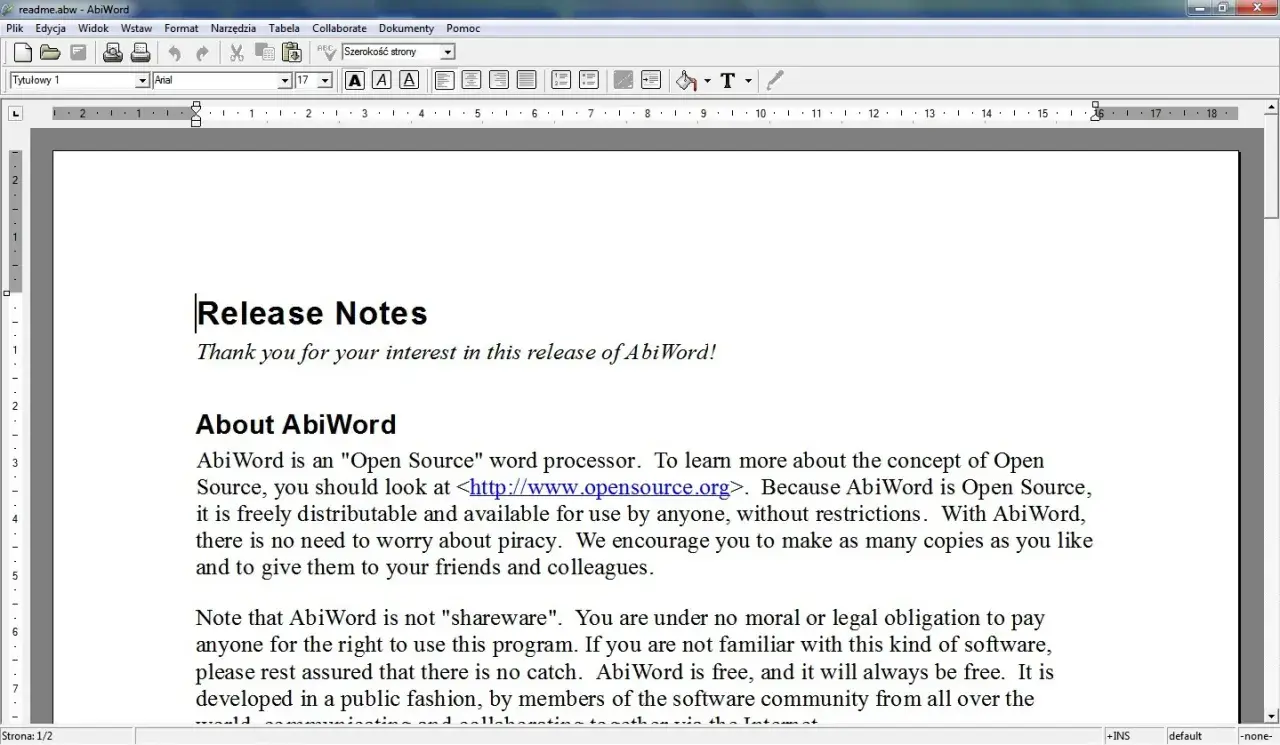Click the top margin marker on vertical ruler
The image size is (1280, 745).
tap(7, 293)
